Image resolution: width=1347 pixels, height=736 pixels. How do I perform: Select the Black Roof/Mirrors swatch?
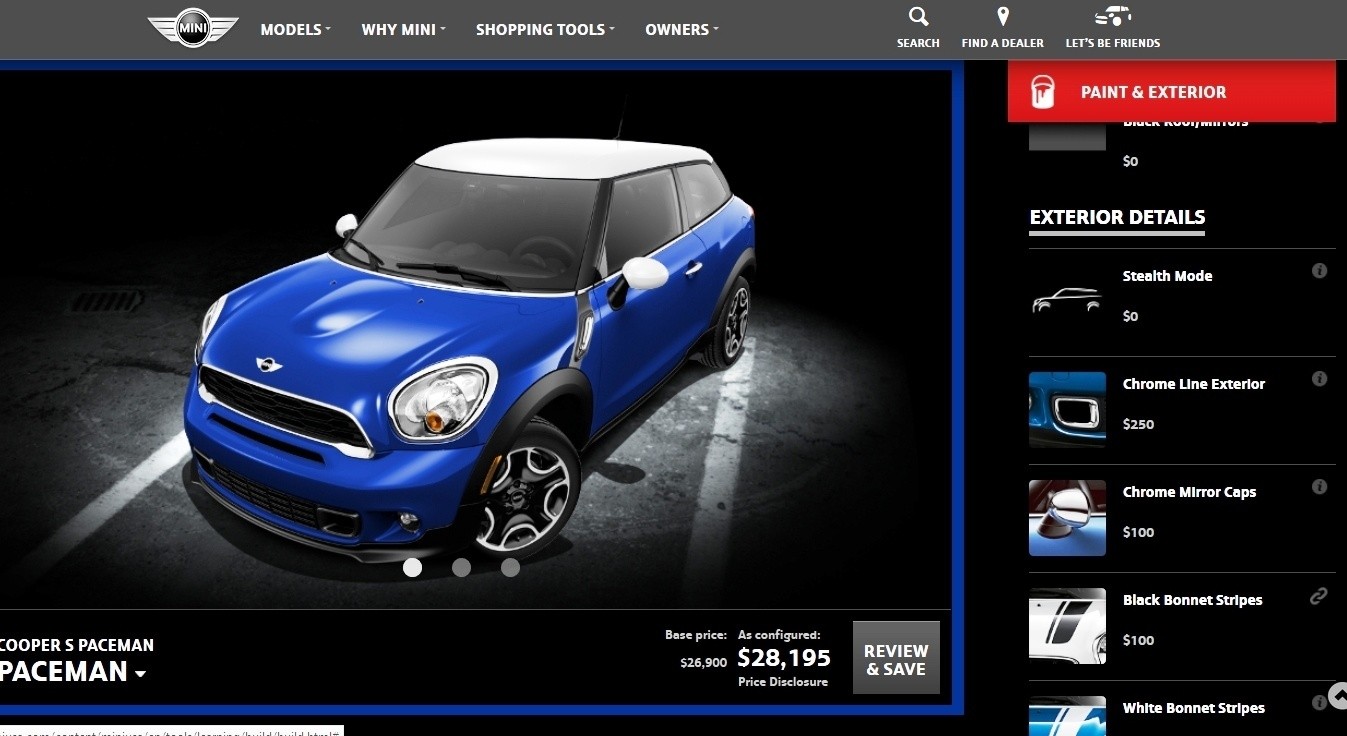point(1067,136)
